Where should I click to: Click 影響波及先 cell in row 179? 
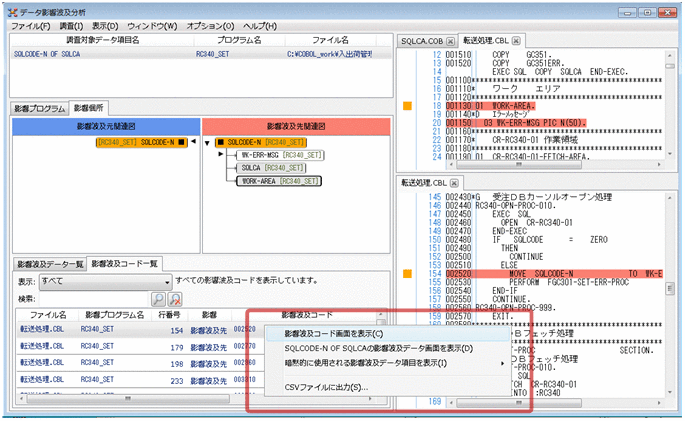(x=208, y=348)
